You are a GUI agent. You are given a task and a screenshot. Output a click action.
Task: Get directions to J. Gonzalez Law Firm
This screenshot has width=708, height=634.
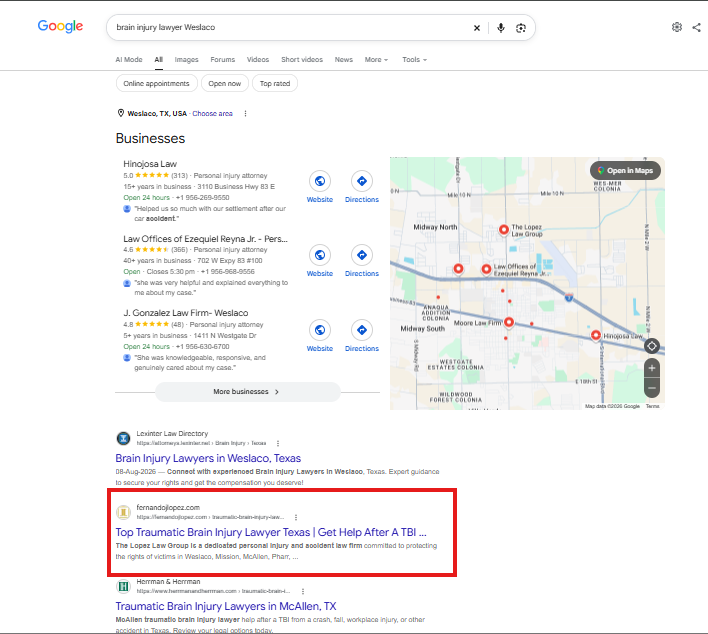click(362, 330)
